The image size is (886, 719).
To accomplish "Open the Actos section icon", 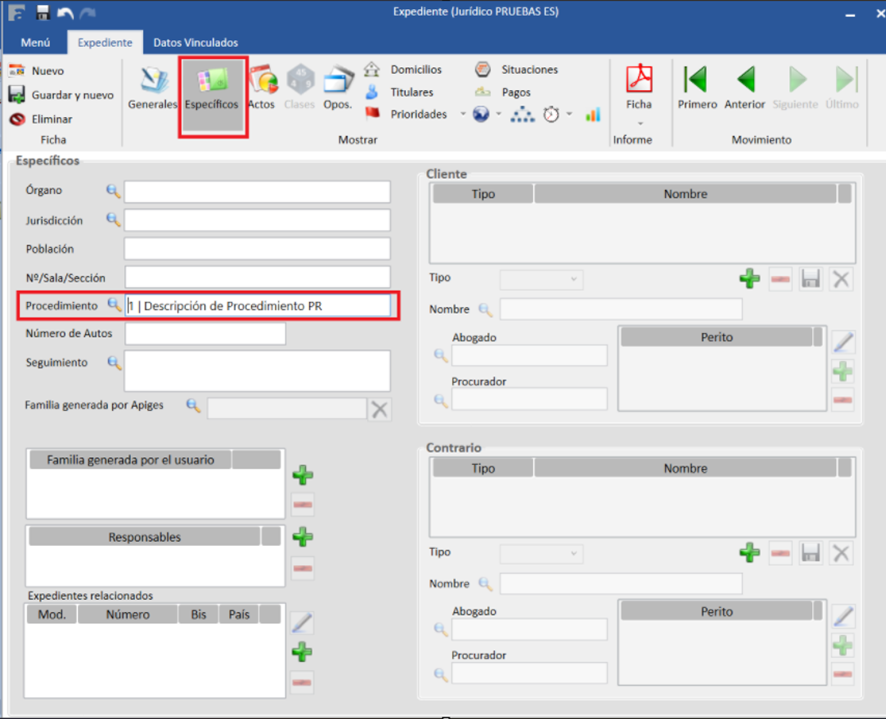I will [x=262, y=87].
